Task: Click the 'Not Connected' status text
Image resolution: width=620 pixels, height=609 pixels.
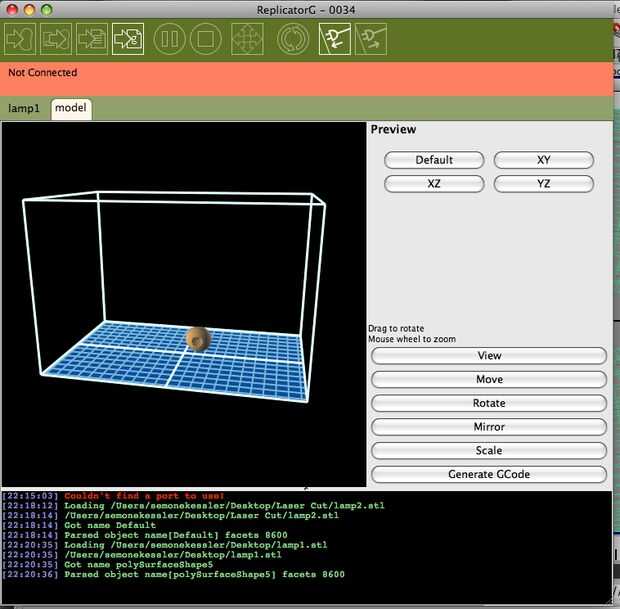Action: coord(43,73)
